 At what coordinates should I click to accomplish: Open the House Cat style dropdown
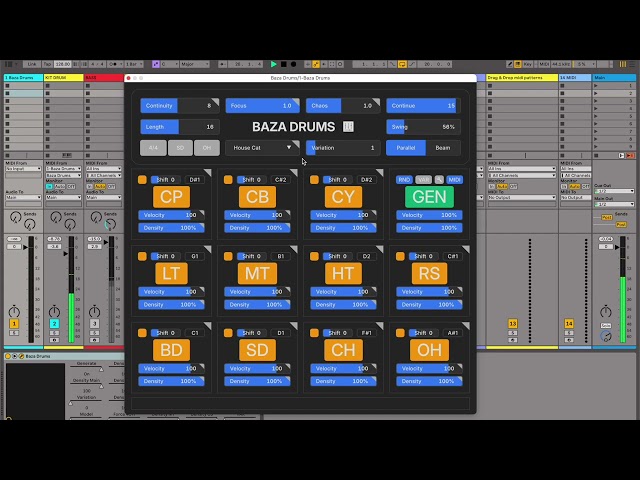point(262,148)
